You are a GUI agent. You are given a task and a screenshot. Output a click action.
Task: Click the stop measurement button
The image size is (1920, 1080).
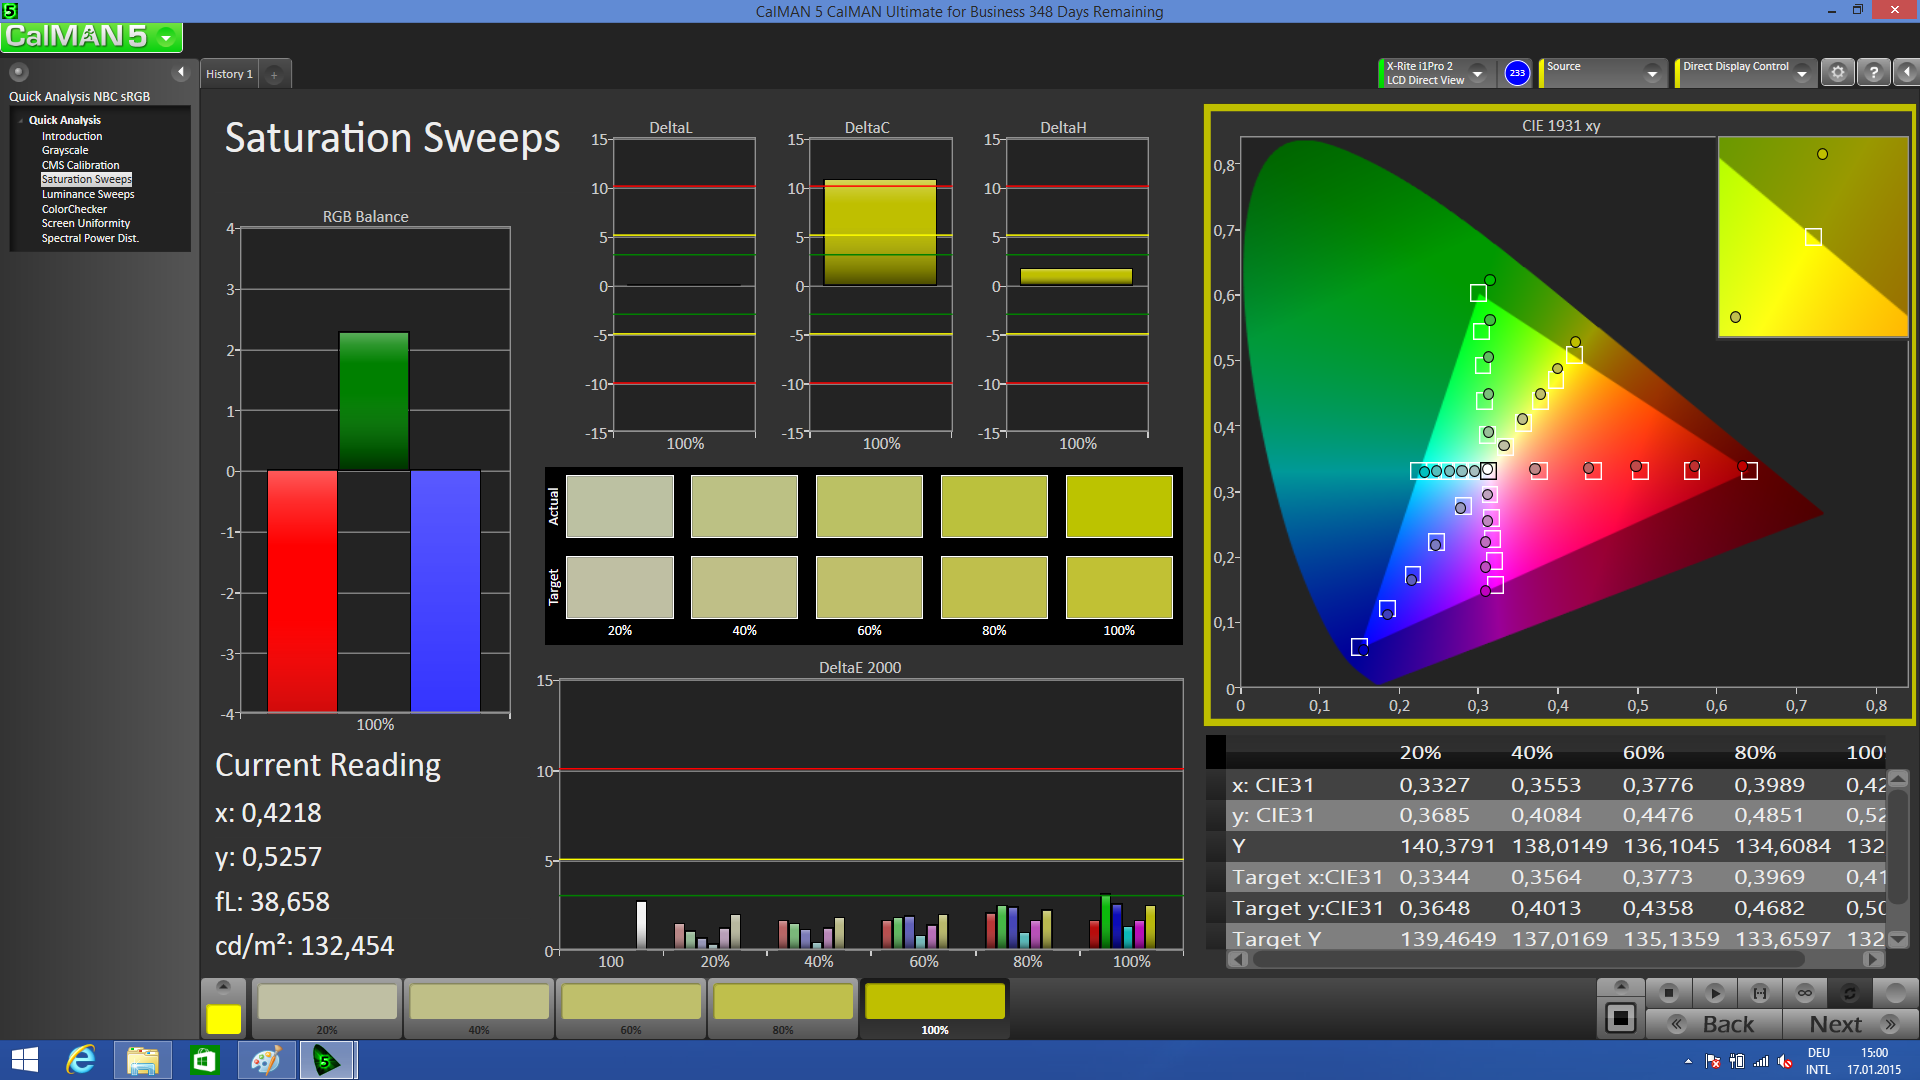1668,993
